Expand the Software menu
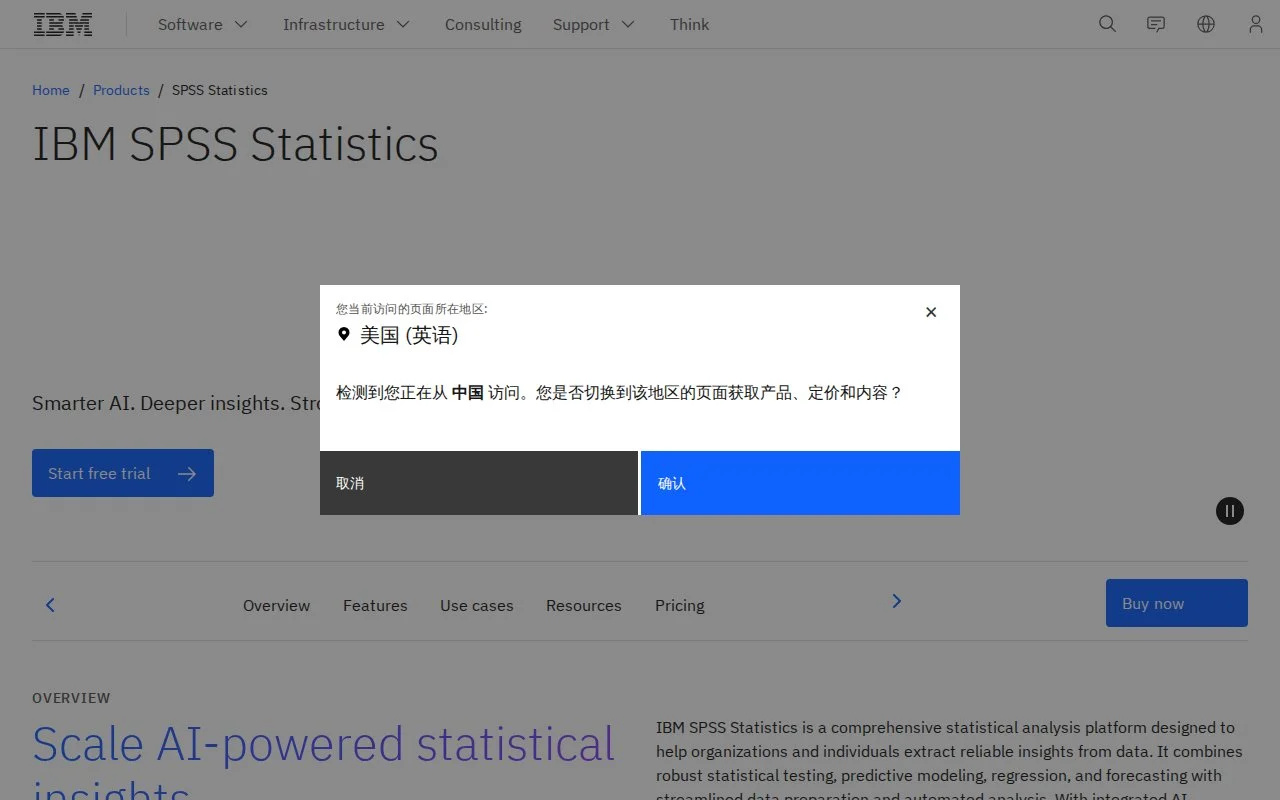The image size is (1280, 800). coord(203,24)
